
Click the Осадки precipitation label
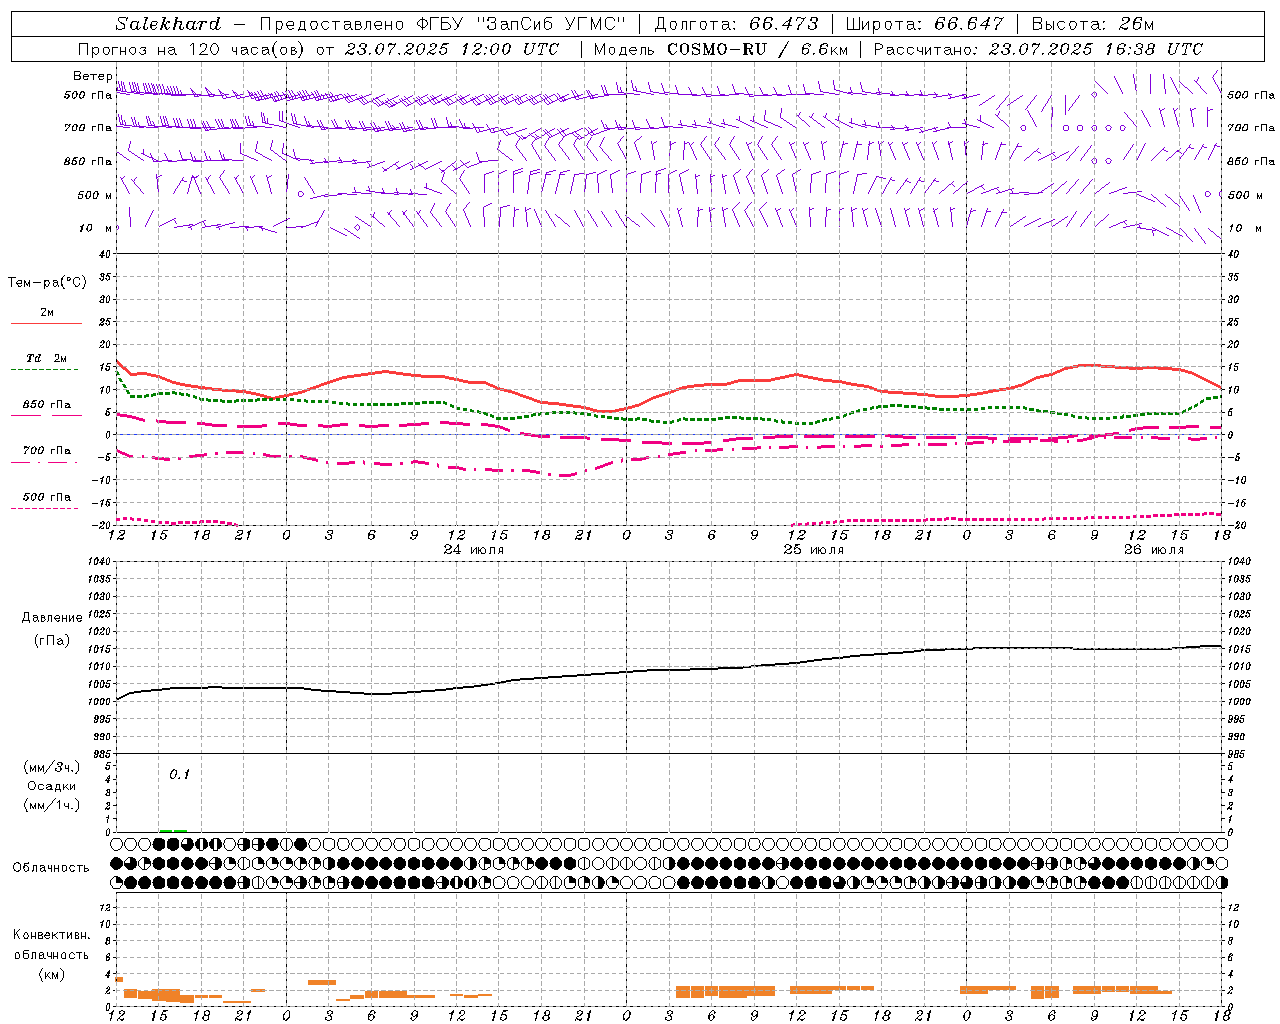point(51,786)
